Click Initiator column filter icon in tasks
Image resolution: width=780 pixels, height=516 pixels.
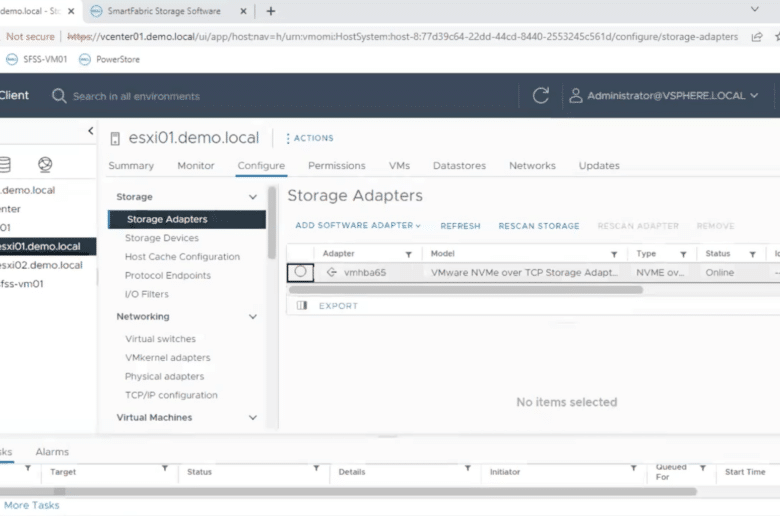tap(633, 468)
